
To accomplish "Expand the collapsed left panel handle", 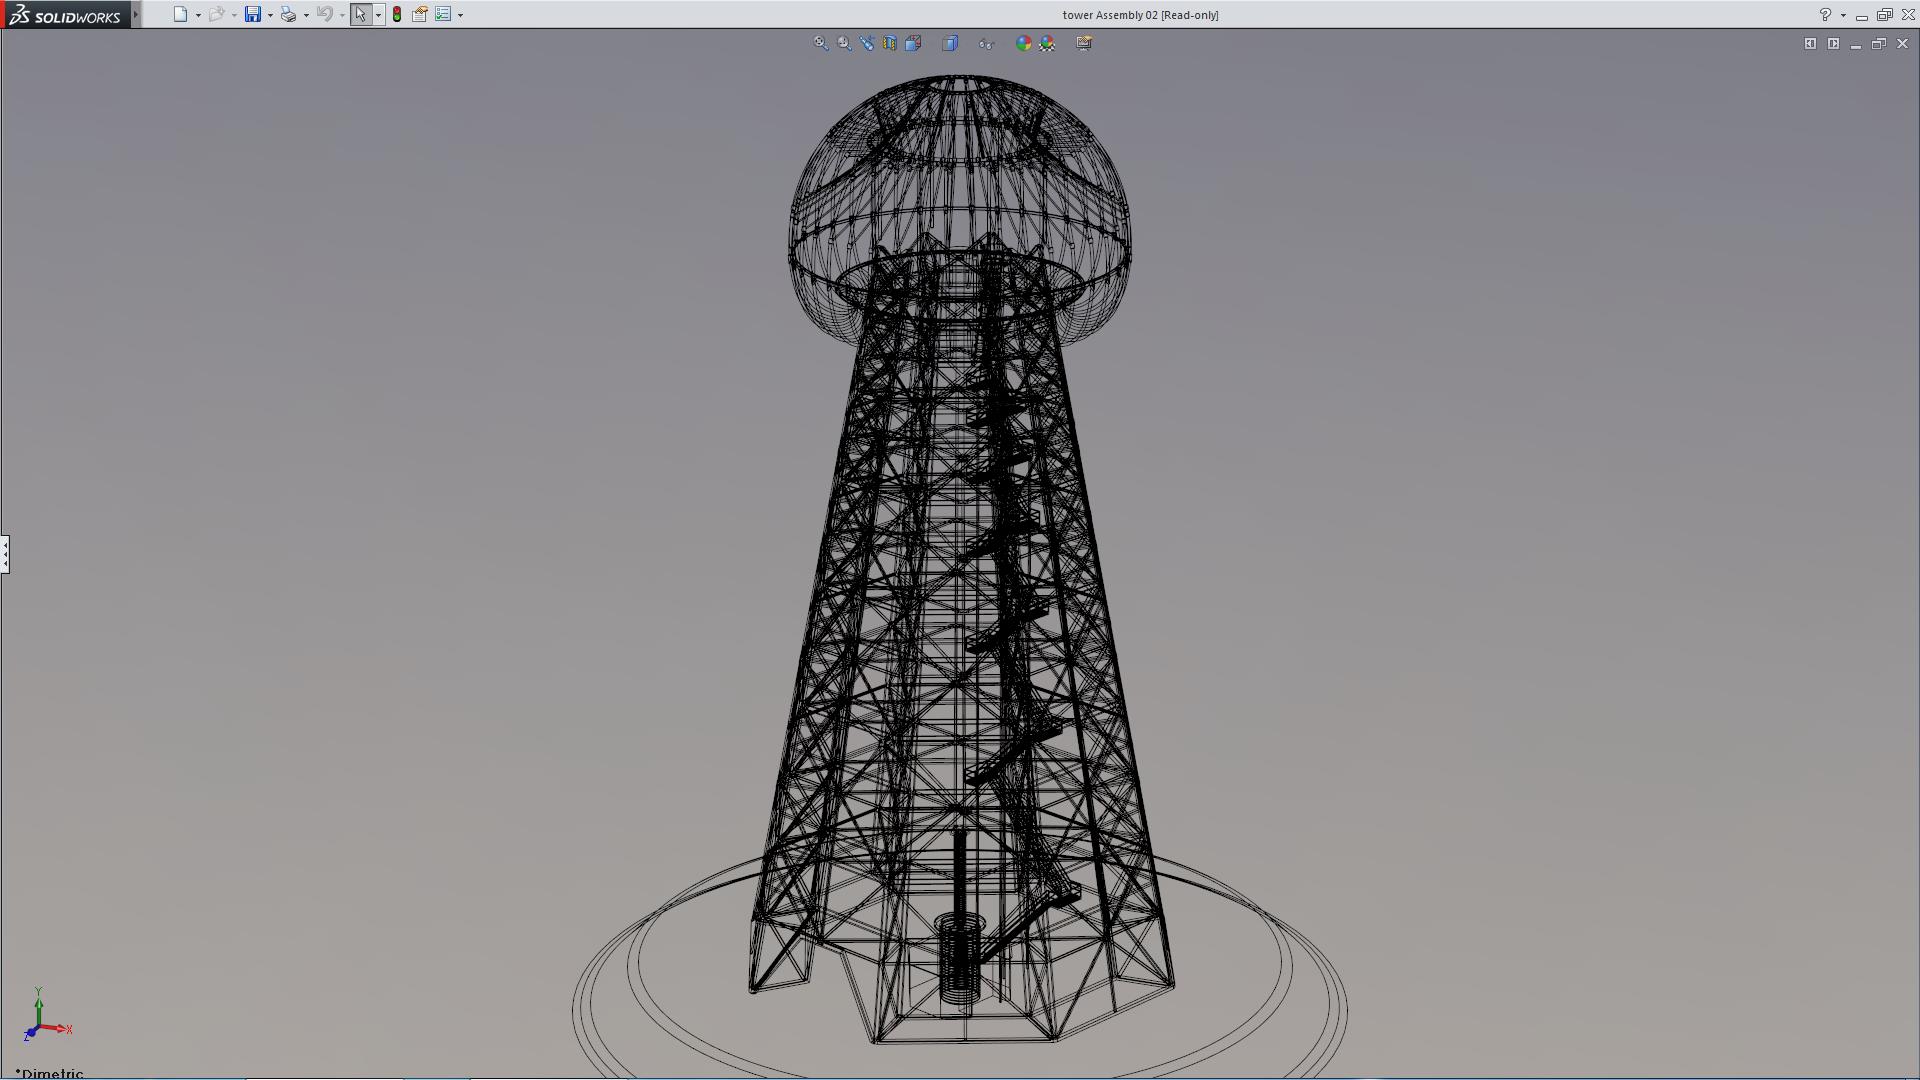I will tap(5, 553).
